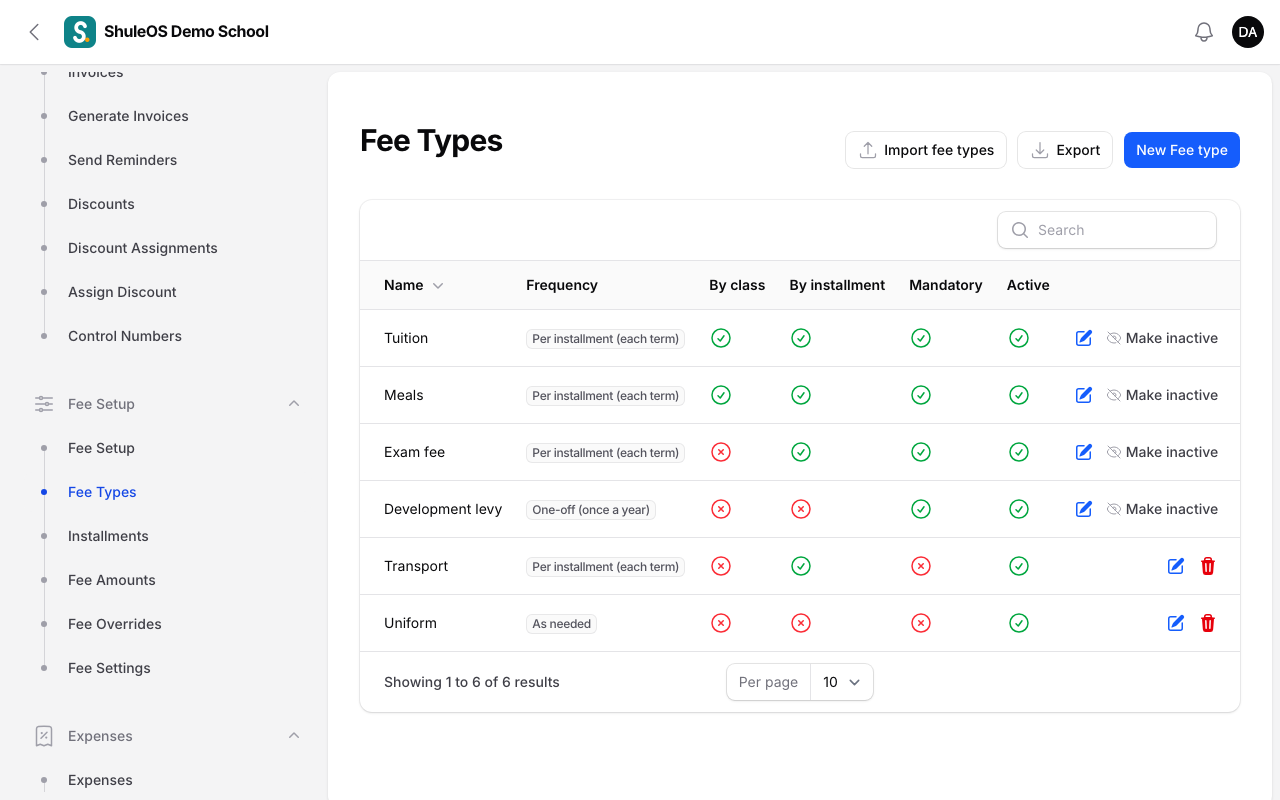Edit the Development levy fee type
The height and width of the screenshot is (800, 1280).
[x=1084, y=509]
